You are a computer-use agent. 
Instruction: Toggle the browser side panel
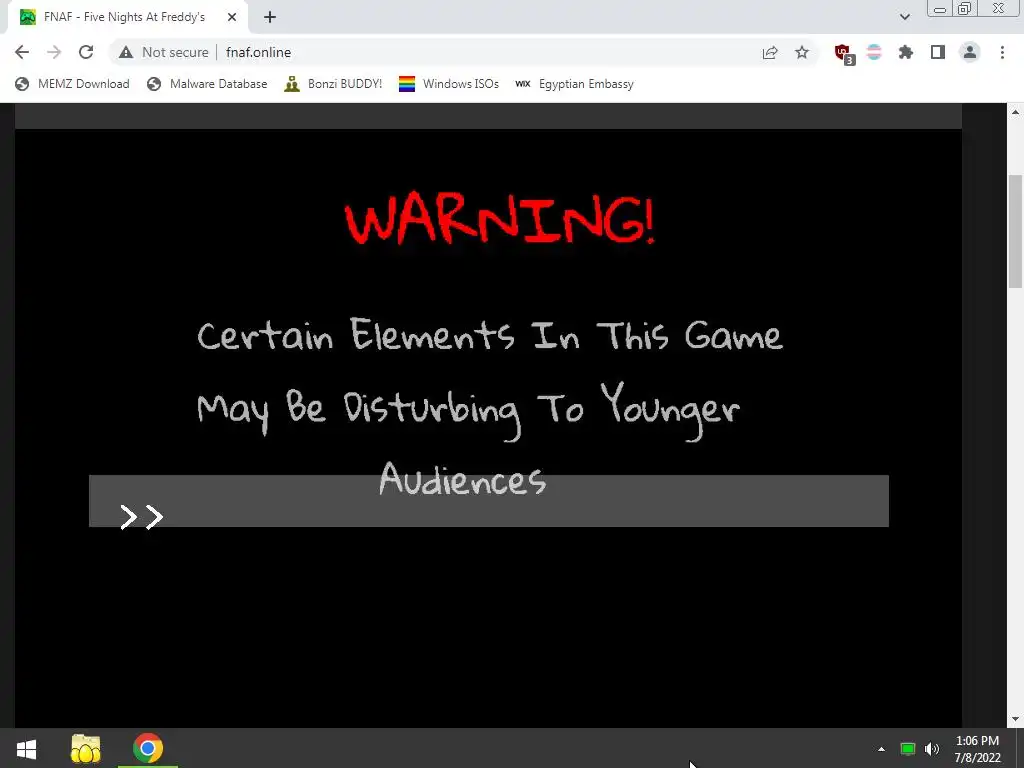938,52
